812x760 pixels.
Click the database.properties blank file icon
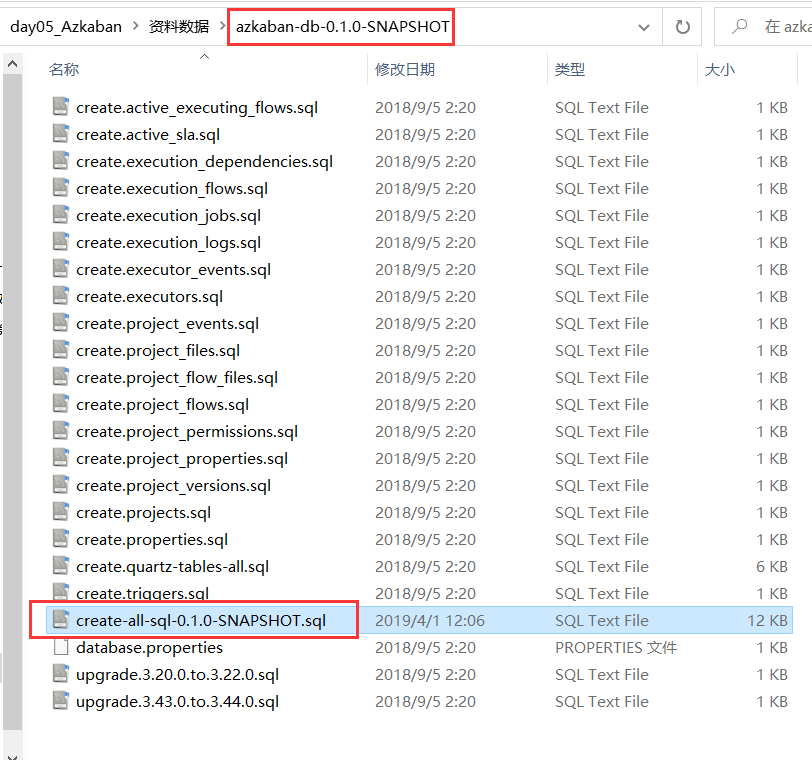(x=61, y=646)
